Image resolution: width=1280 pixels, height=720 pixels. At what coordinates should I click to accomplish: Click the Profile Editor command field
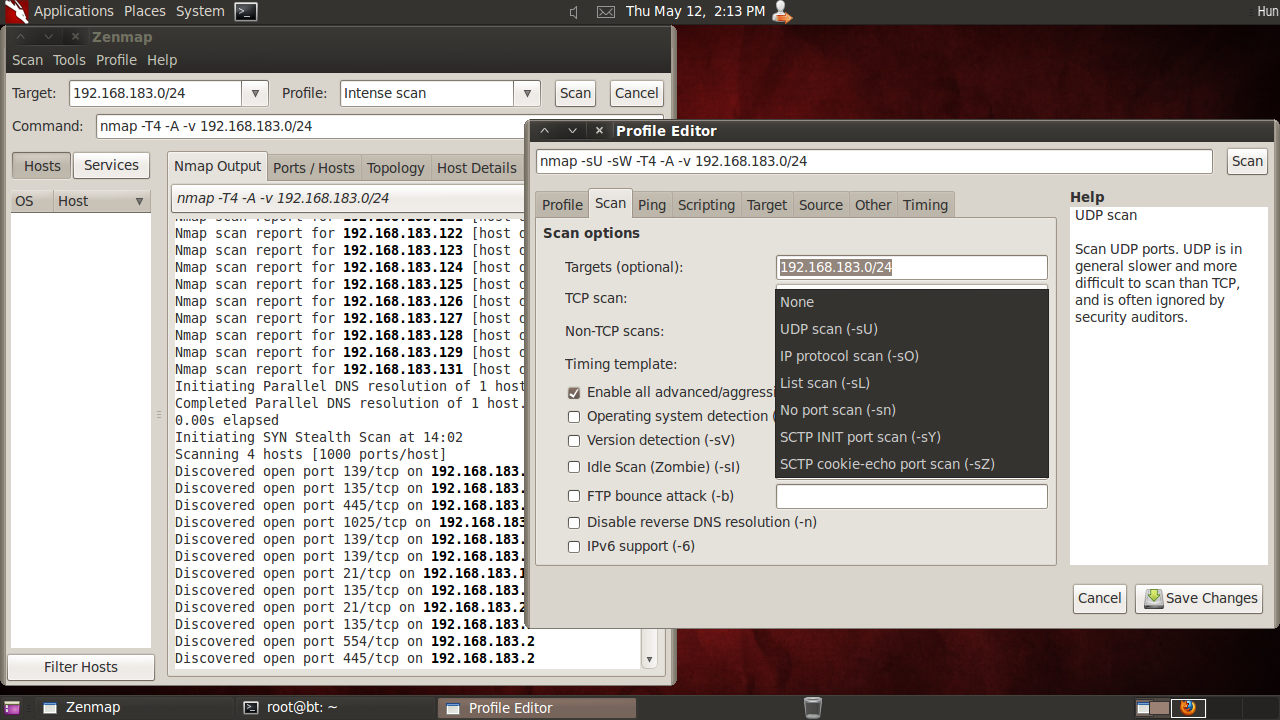[874, 161]
